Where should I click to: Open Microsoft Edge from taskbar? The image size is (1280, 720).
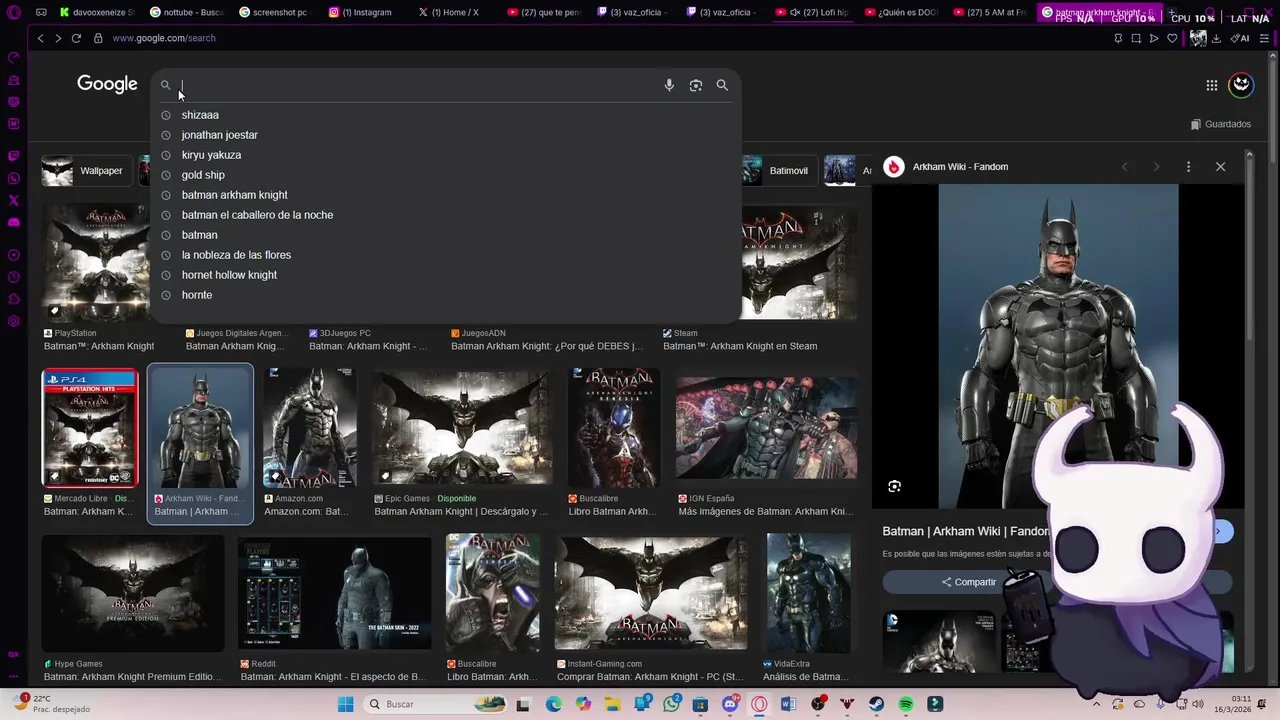[554, 704]
